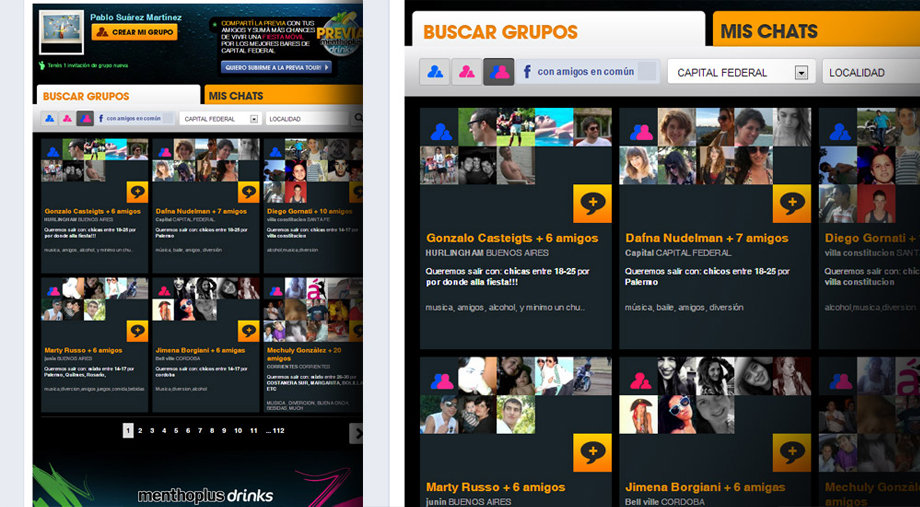The width and height of the screenshot is (920, 507).
Task: Click the Facebook icon in the enlarged filter bar
Action: pos(526,72)
